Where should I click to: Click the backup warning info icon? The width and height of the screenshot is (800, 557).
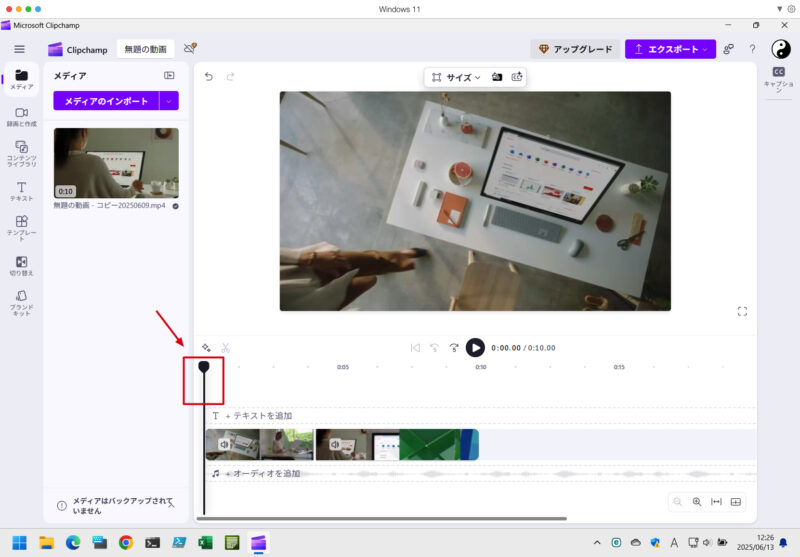[62, 506]
